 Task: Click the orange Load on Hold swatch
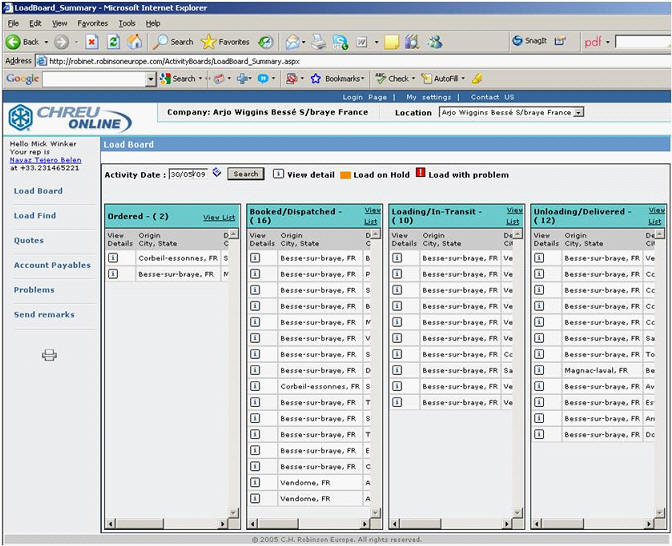(345, 174)
